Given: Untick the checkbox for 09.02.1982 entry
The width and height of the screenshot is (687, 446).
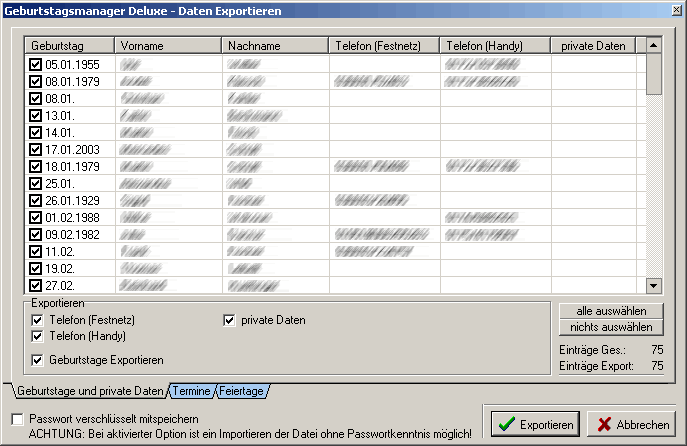Looking at the screenshot, I should pos(35,234).
